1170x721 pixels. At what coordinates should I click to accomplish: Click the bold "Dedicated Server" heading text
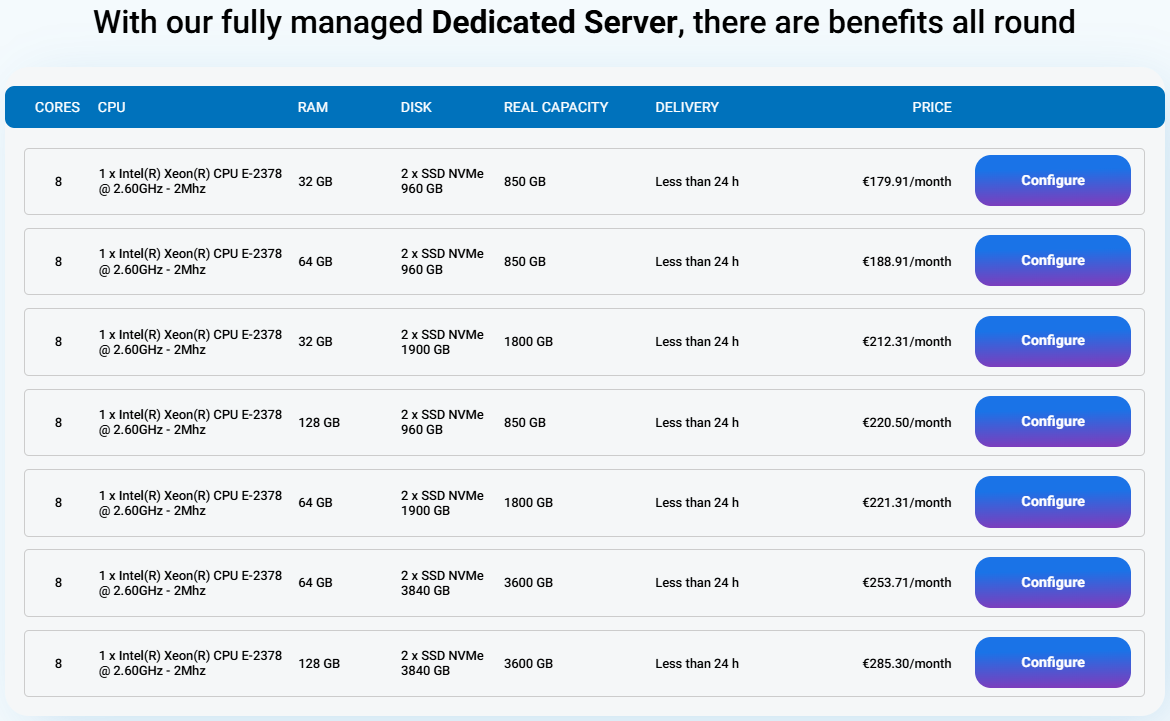(554, 22)
